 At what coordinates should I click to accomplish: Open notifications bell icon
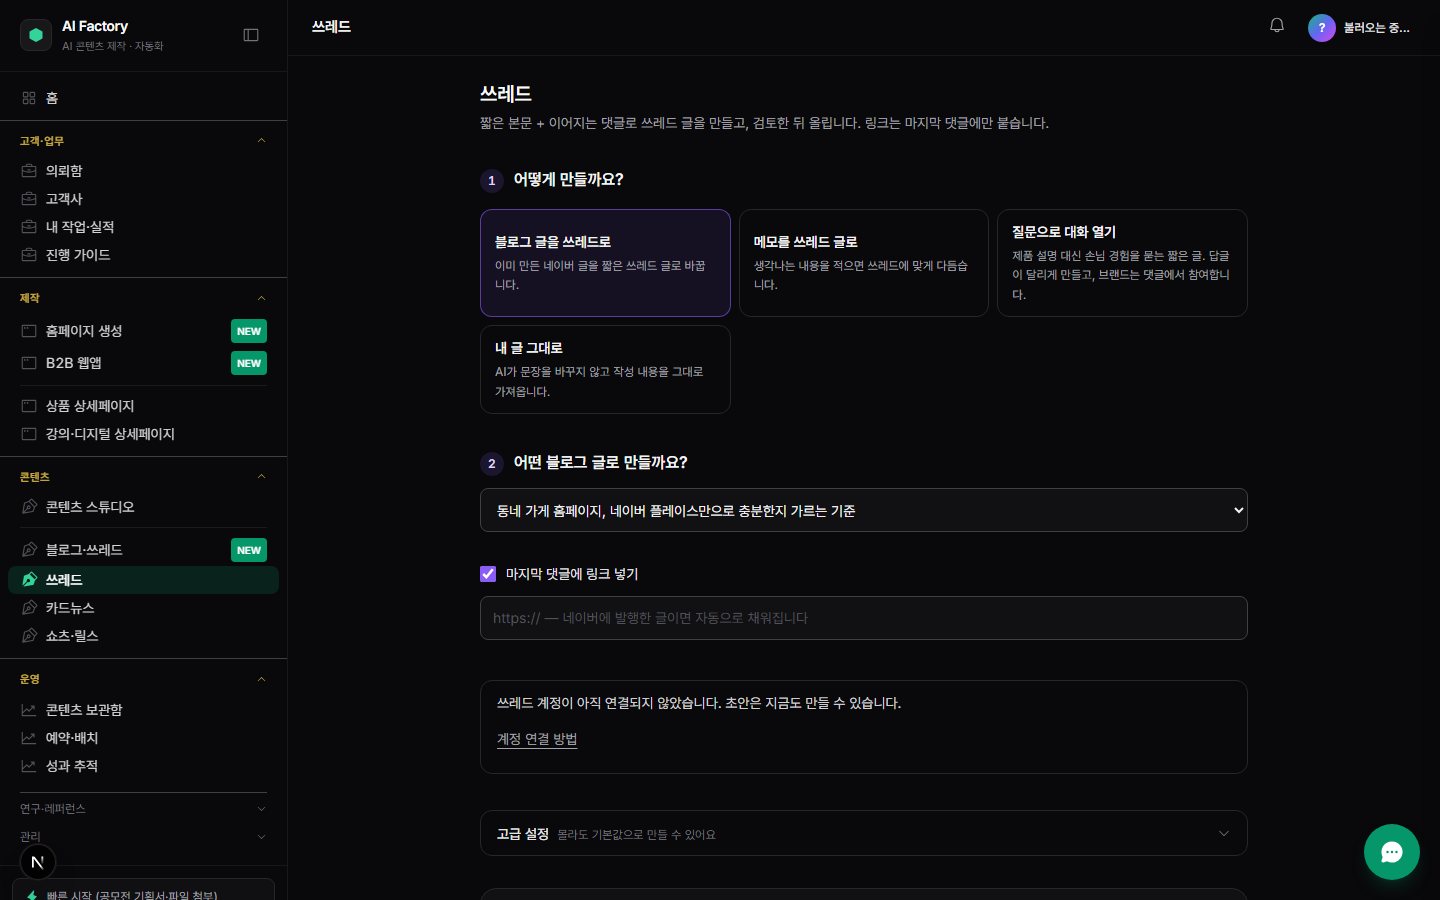(x=1277, y=26)
